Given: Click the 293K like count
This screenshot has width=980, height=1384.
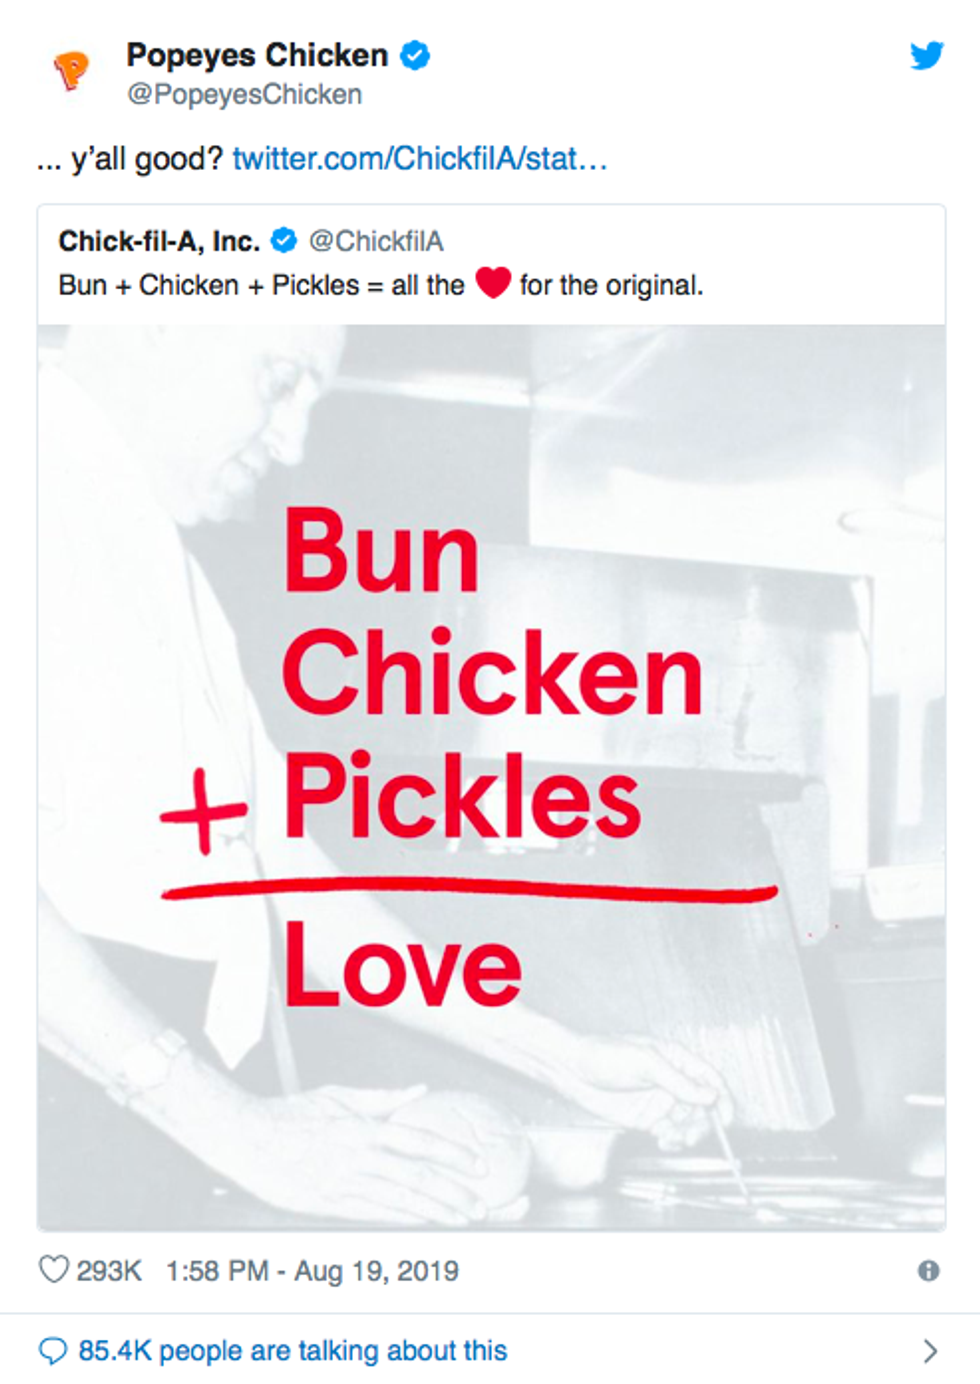Looking at the screenshot, I should click(110, 1270).
